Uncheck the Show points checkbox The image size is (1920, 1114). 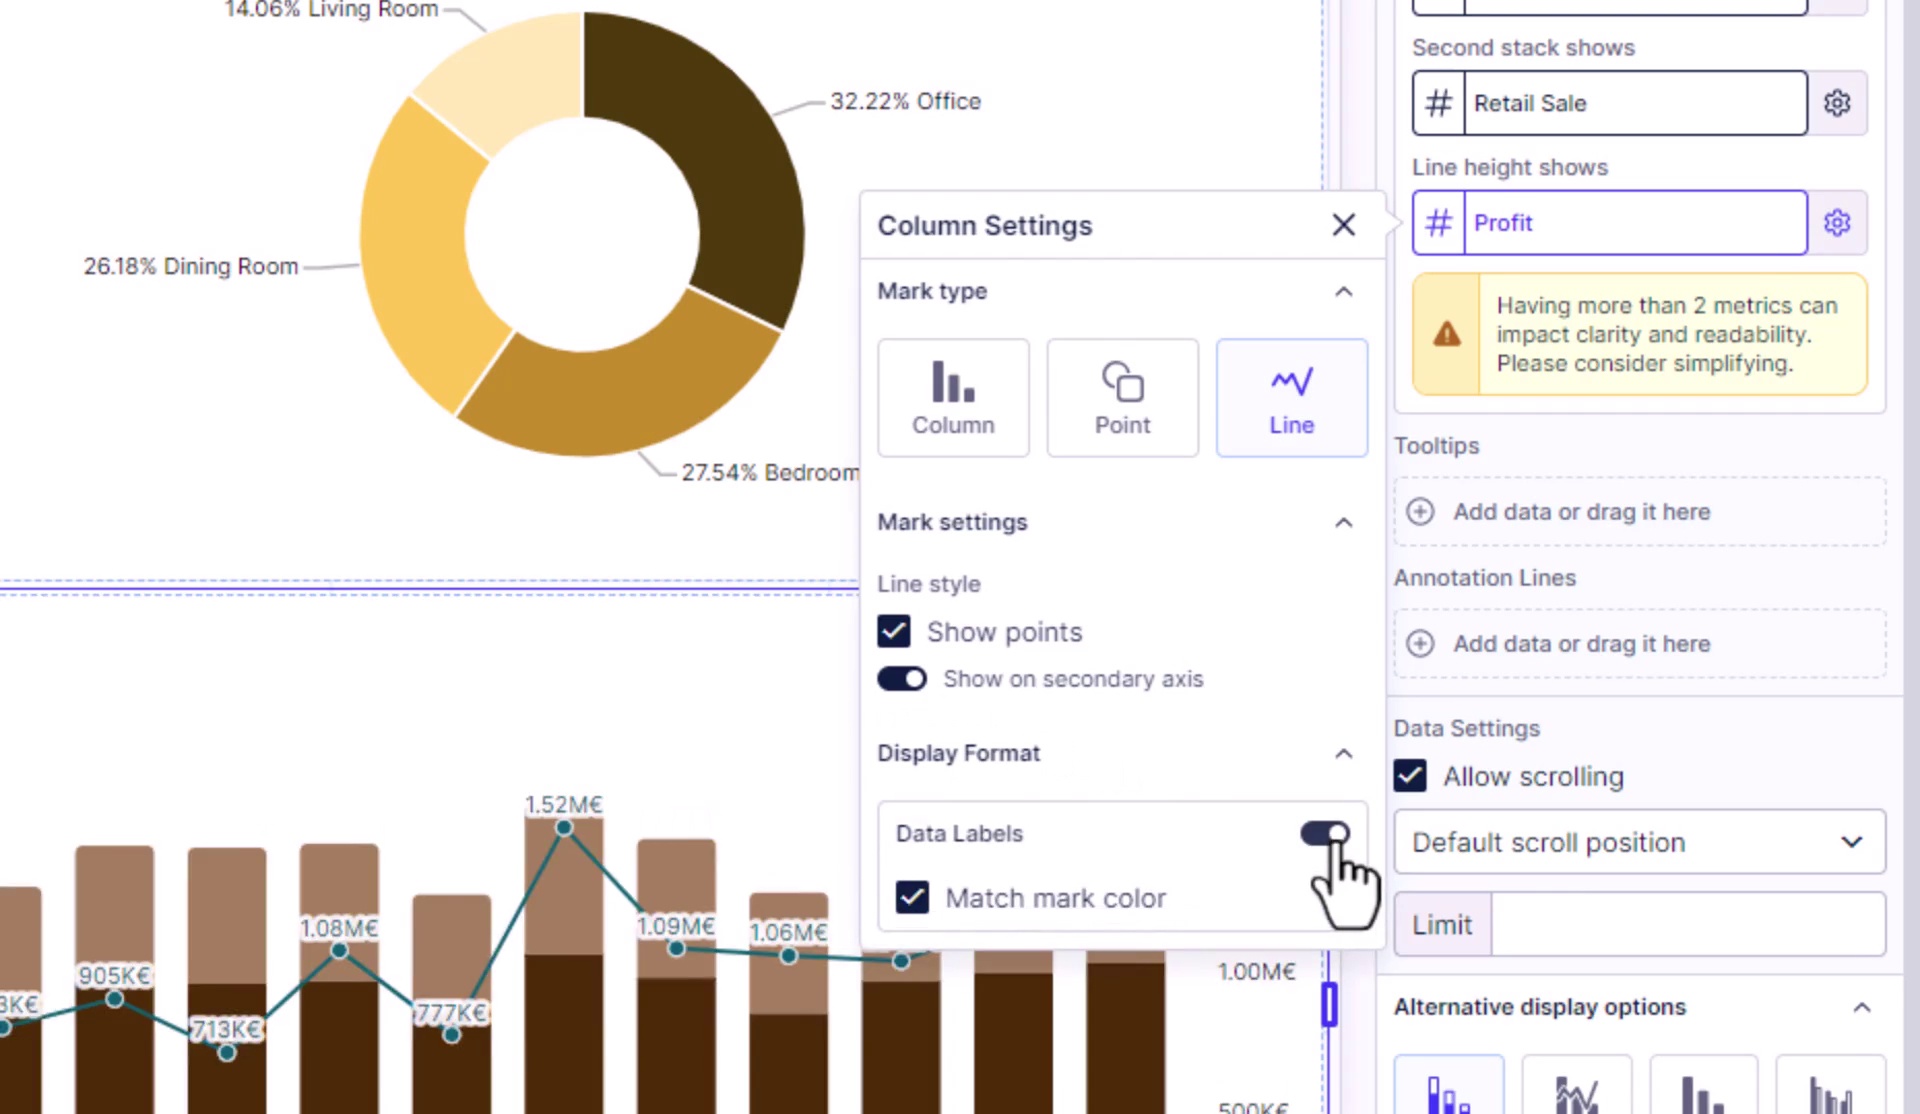click(894, 632)
